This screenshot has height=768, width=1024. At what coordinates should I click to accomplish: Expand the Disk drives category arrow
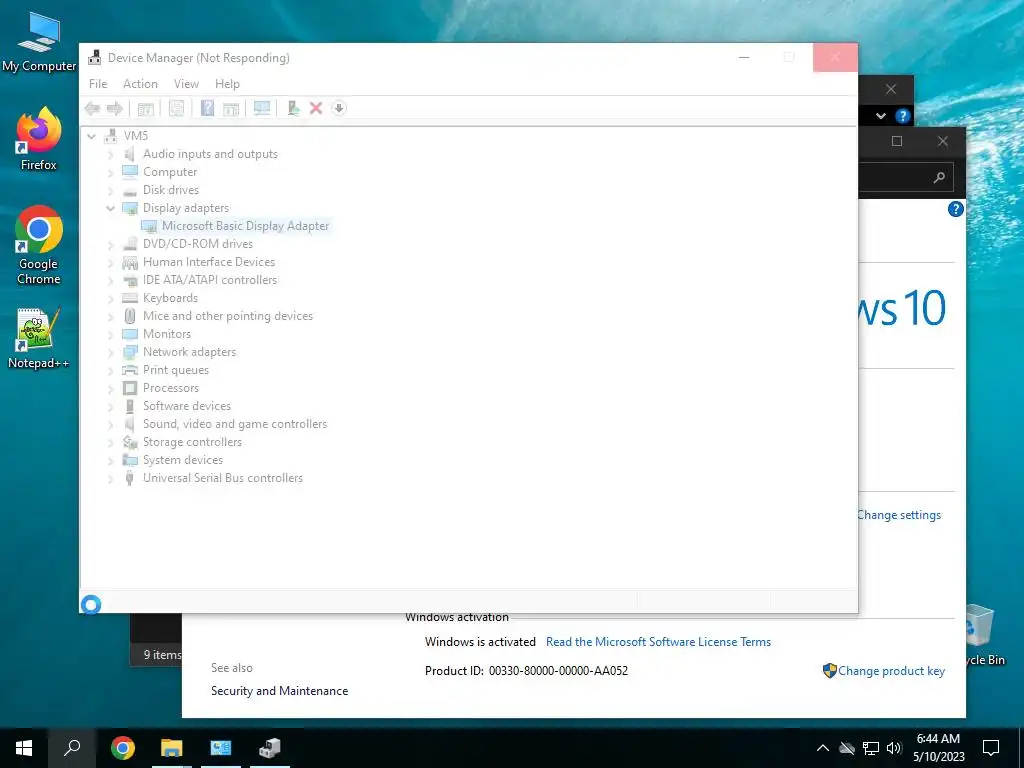110,191
